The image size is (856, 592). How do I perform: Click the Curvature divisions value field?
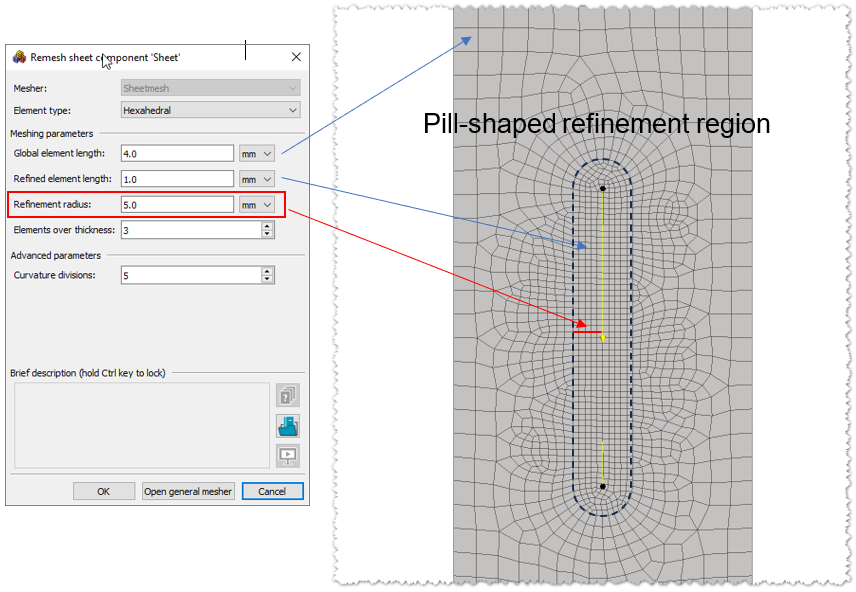pyautogui.click(x=191, y=275)
